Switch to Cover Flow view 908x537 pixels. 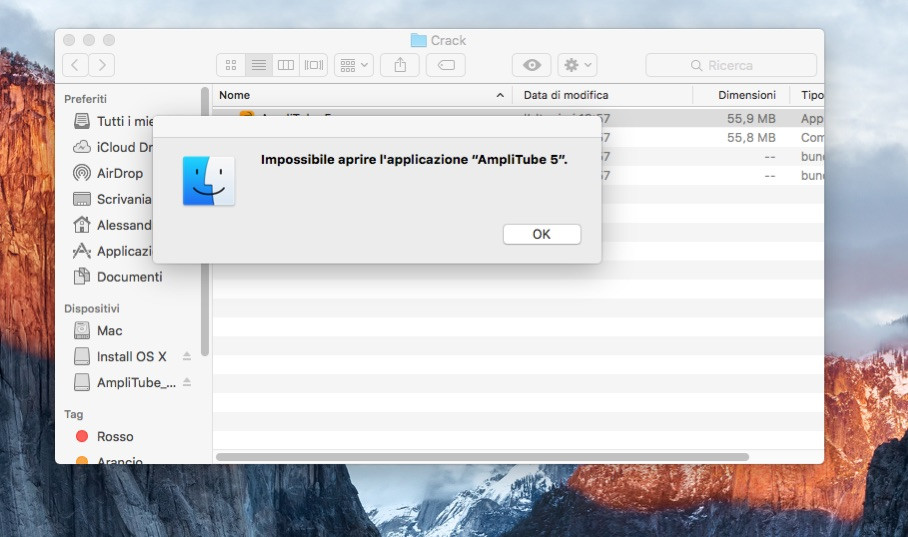coord(314,65)
